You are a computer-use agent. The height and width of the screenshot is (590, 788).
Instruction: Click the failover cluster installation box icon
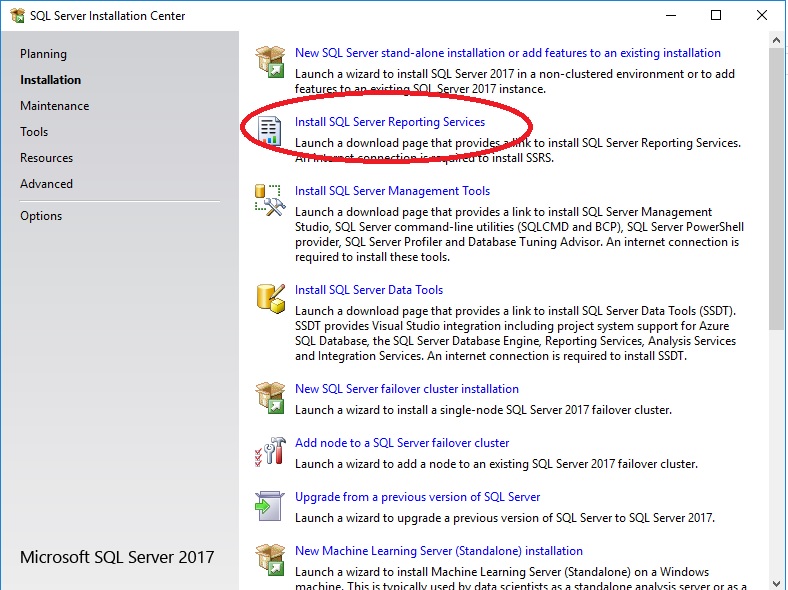coord(270,397)
